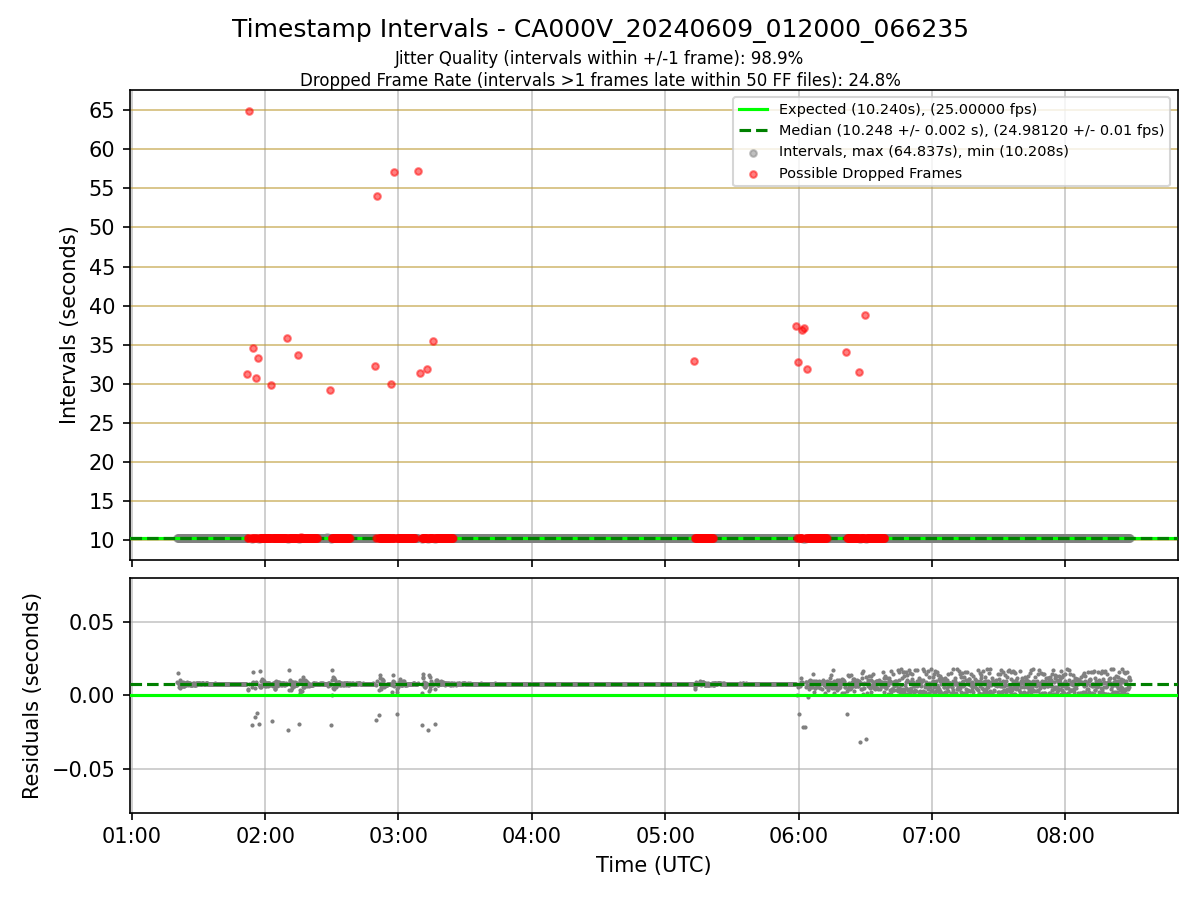Click the "Intervals (seconds)" y-axis label
The height and width of the screenshot is (900, 1200).
pyautogui.click(x=68, y=325)
